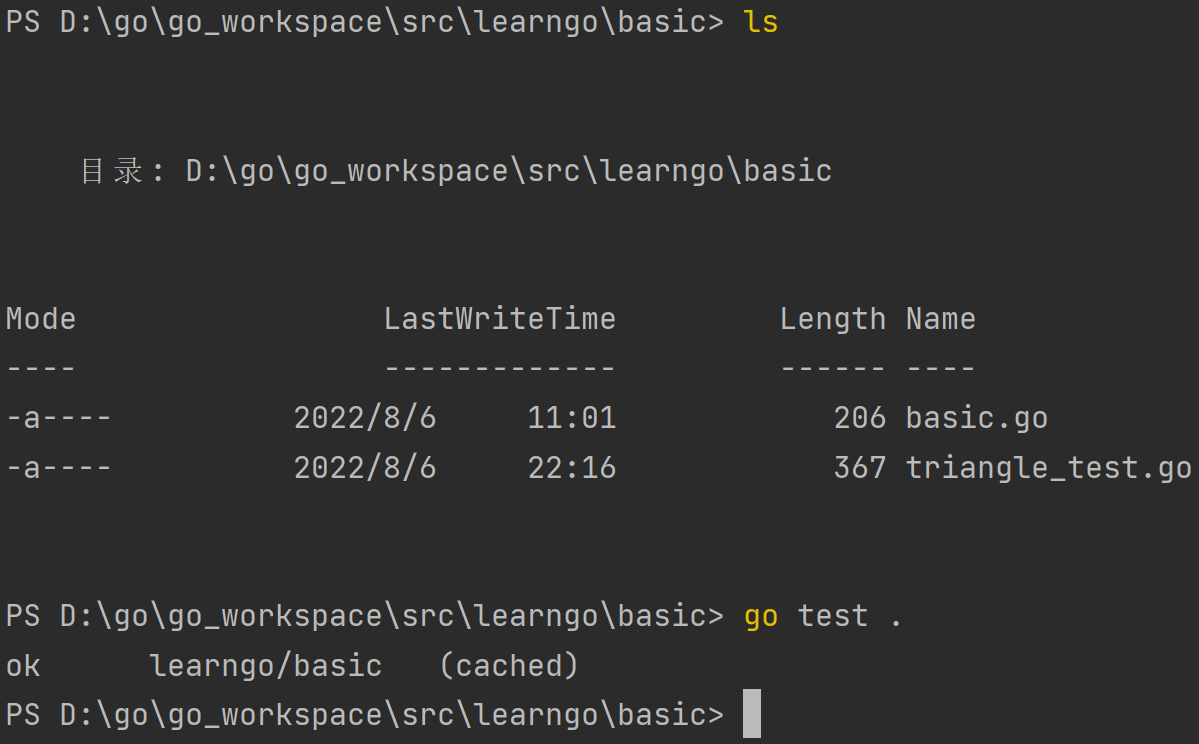Screen dimensions: 1199x744
Task: Click the learngo/basic package name
Action: coord(266,666)
